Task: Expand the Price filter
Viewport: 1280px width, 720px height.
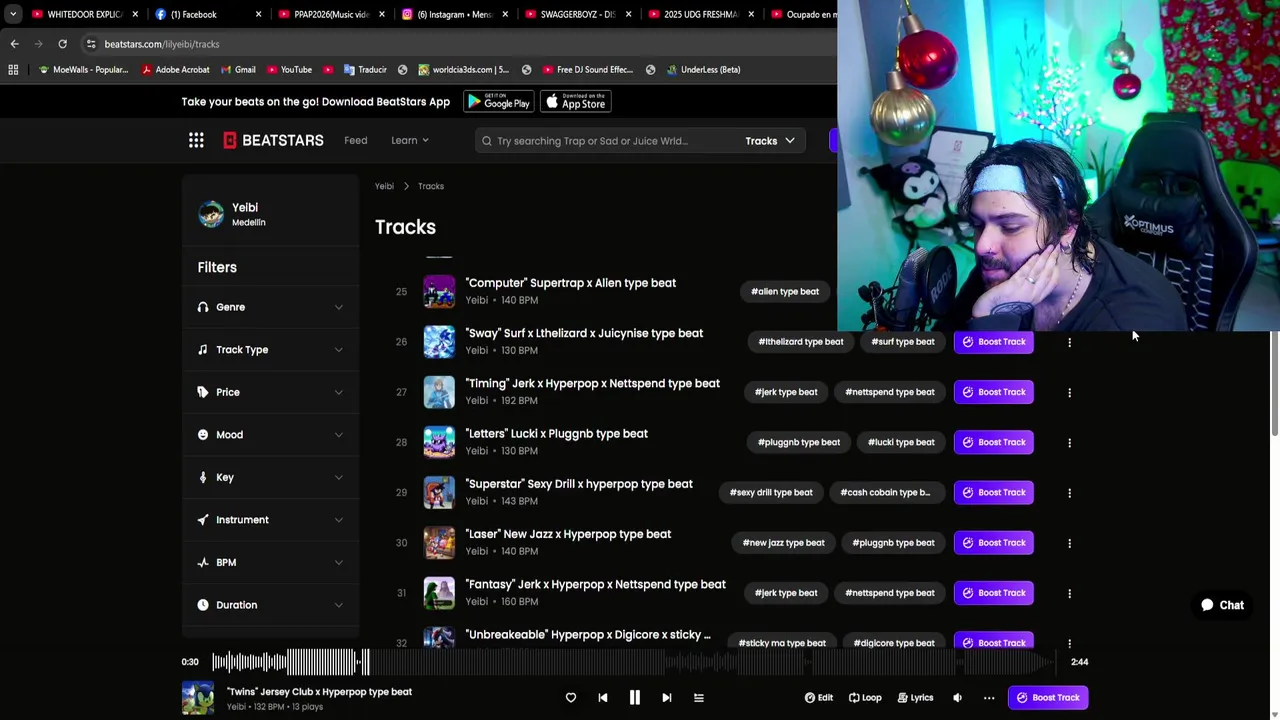Action: [270, 392]
